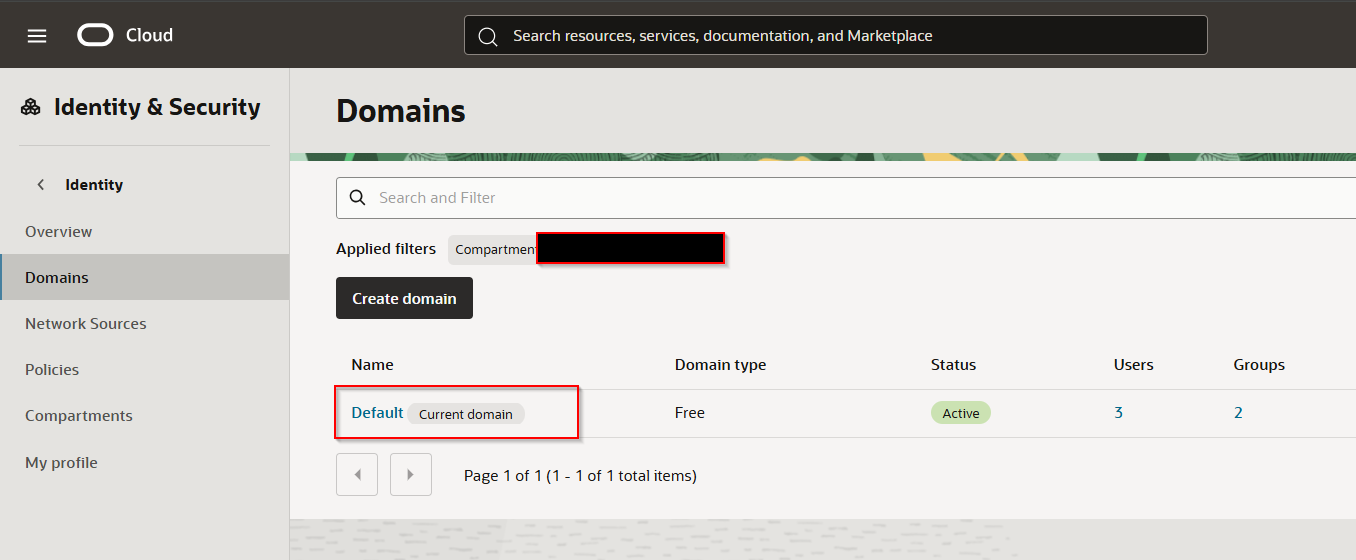Navigate to Policies

pyautogui.click(x=52, y=370)
